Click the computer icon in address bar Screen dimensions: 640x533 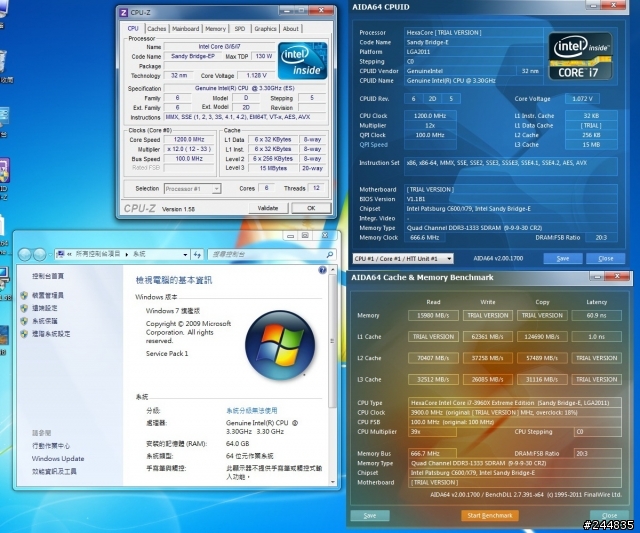click(x=61, y=254)
